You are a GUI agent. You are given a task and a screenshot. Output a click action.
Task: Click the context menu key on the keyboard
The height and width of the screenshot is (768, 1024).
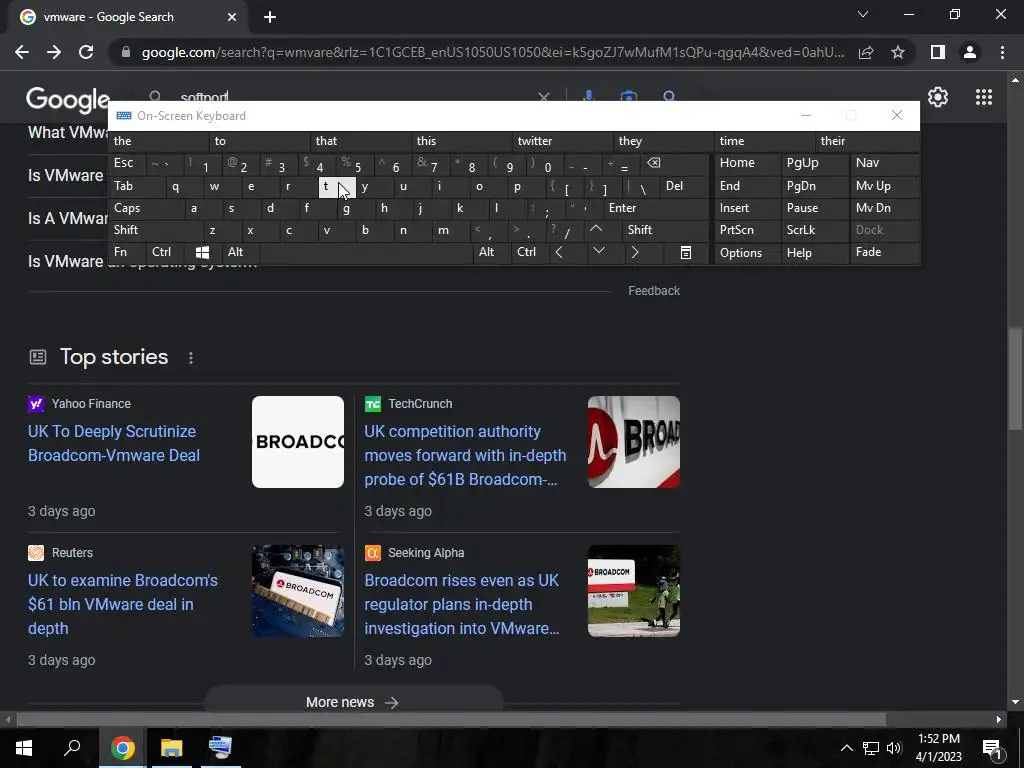click(x=686, y=252)
